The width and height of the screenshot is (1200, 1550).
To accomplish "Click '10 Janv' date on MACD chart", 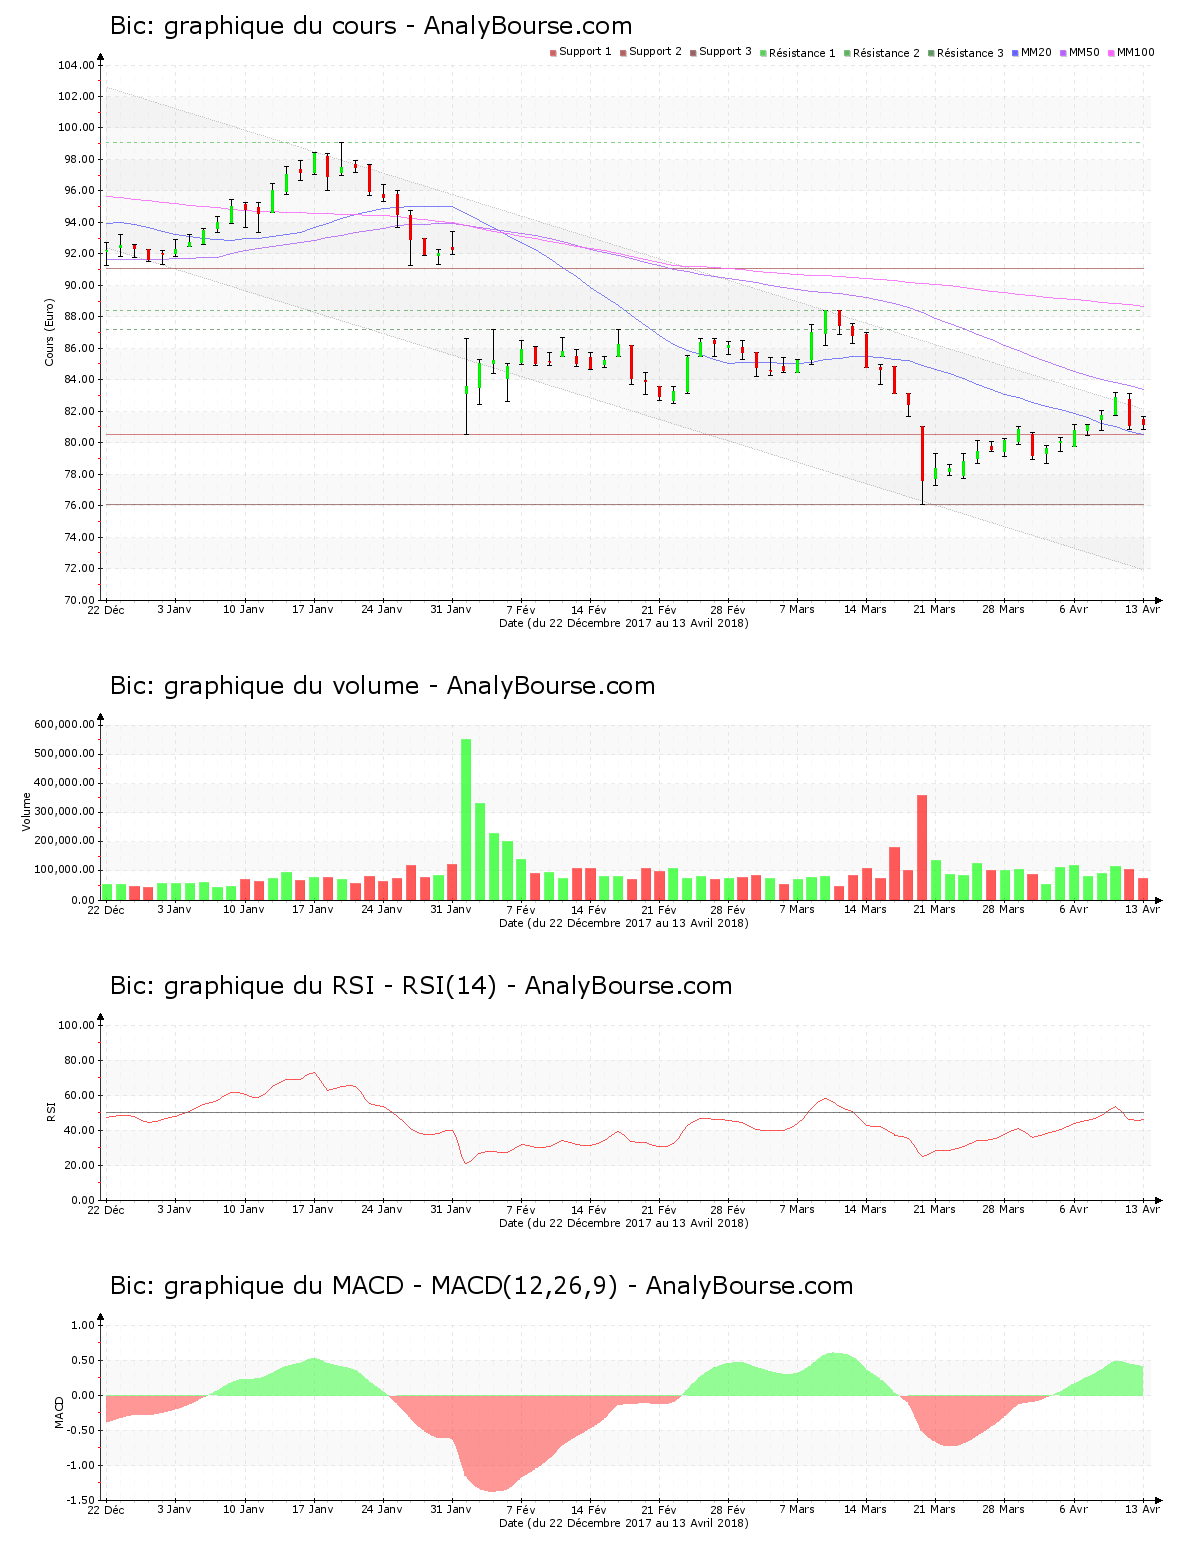I will (x=244, y=1510).
